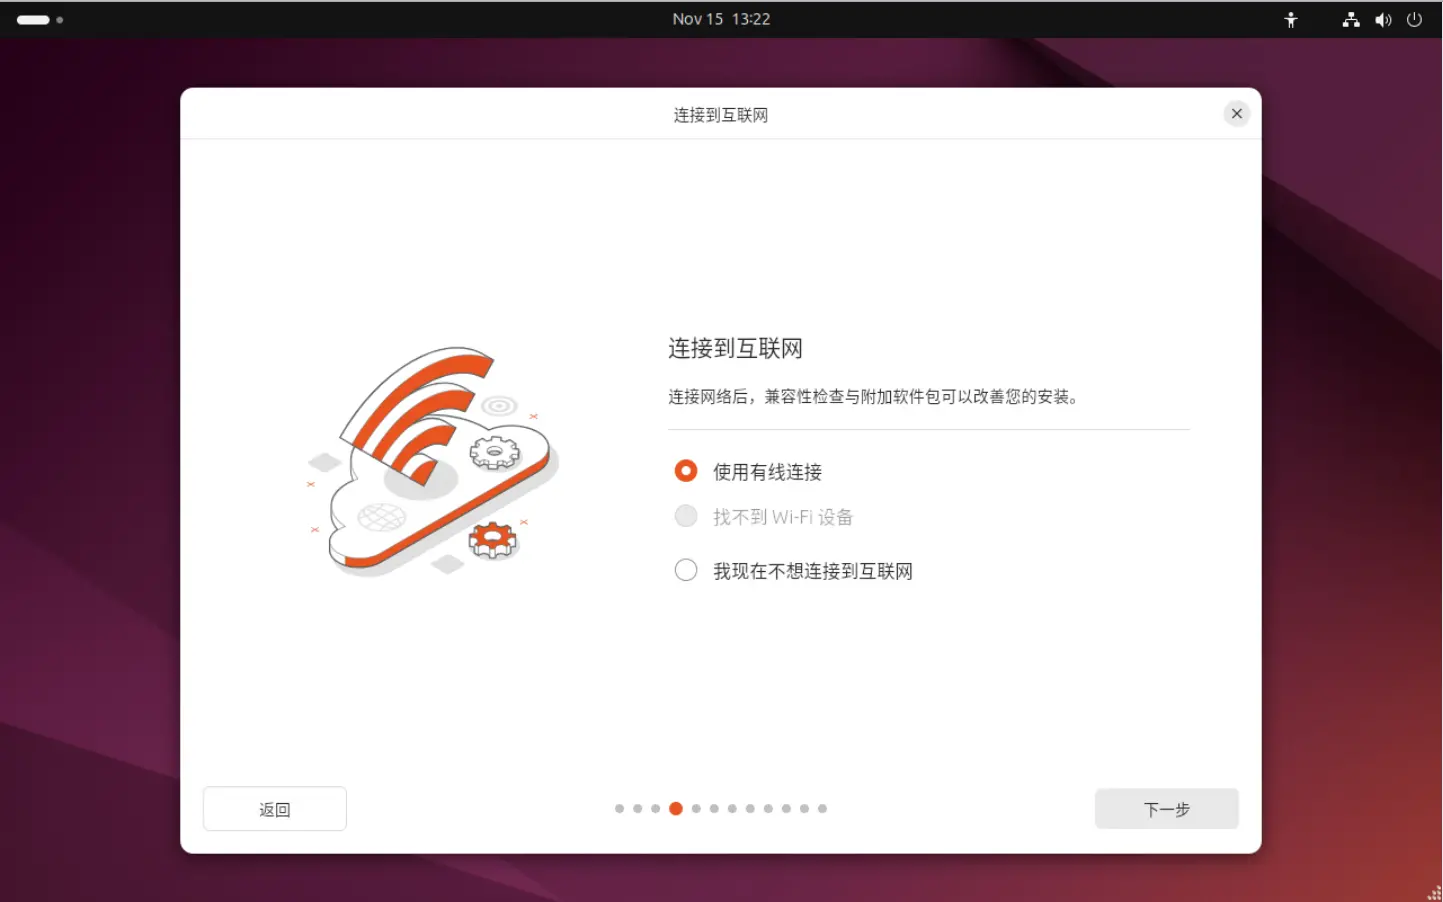Click the orange gear in the illustration
The height and width of the screenshot is (902, 1443).
tap(492, 540)
